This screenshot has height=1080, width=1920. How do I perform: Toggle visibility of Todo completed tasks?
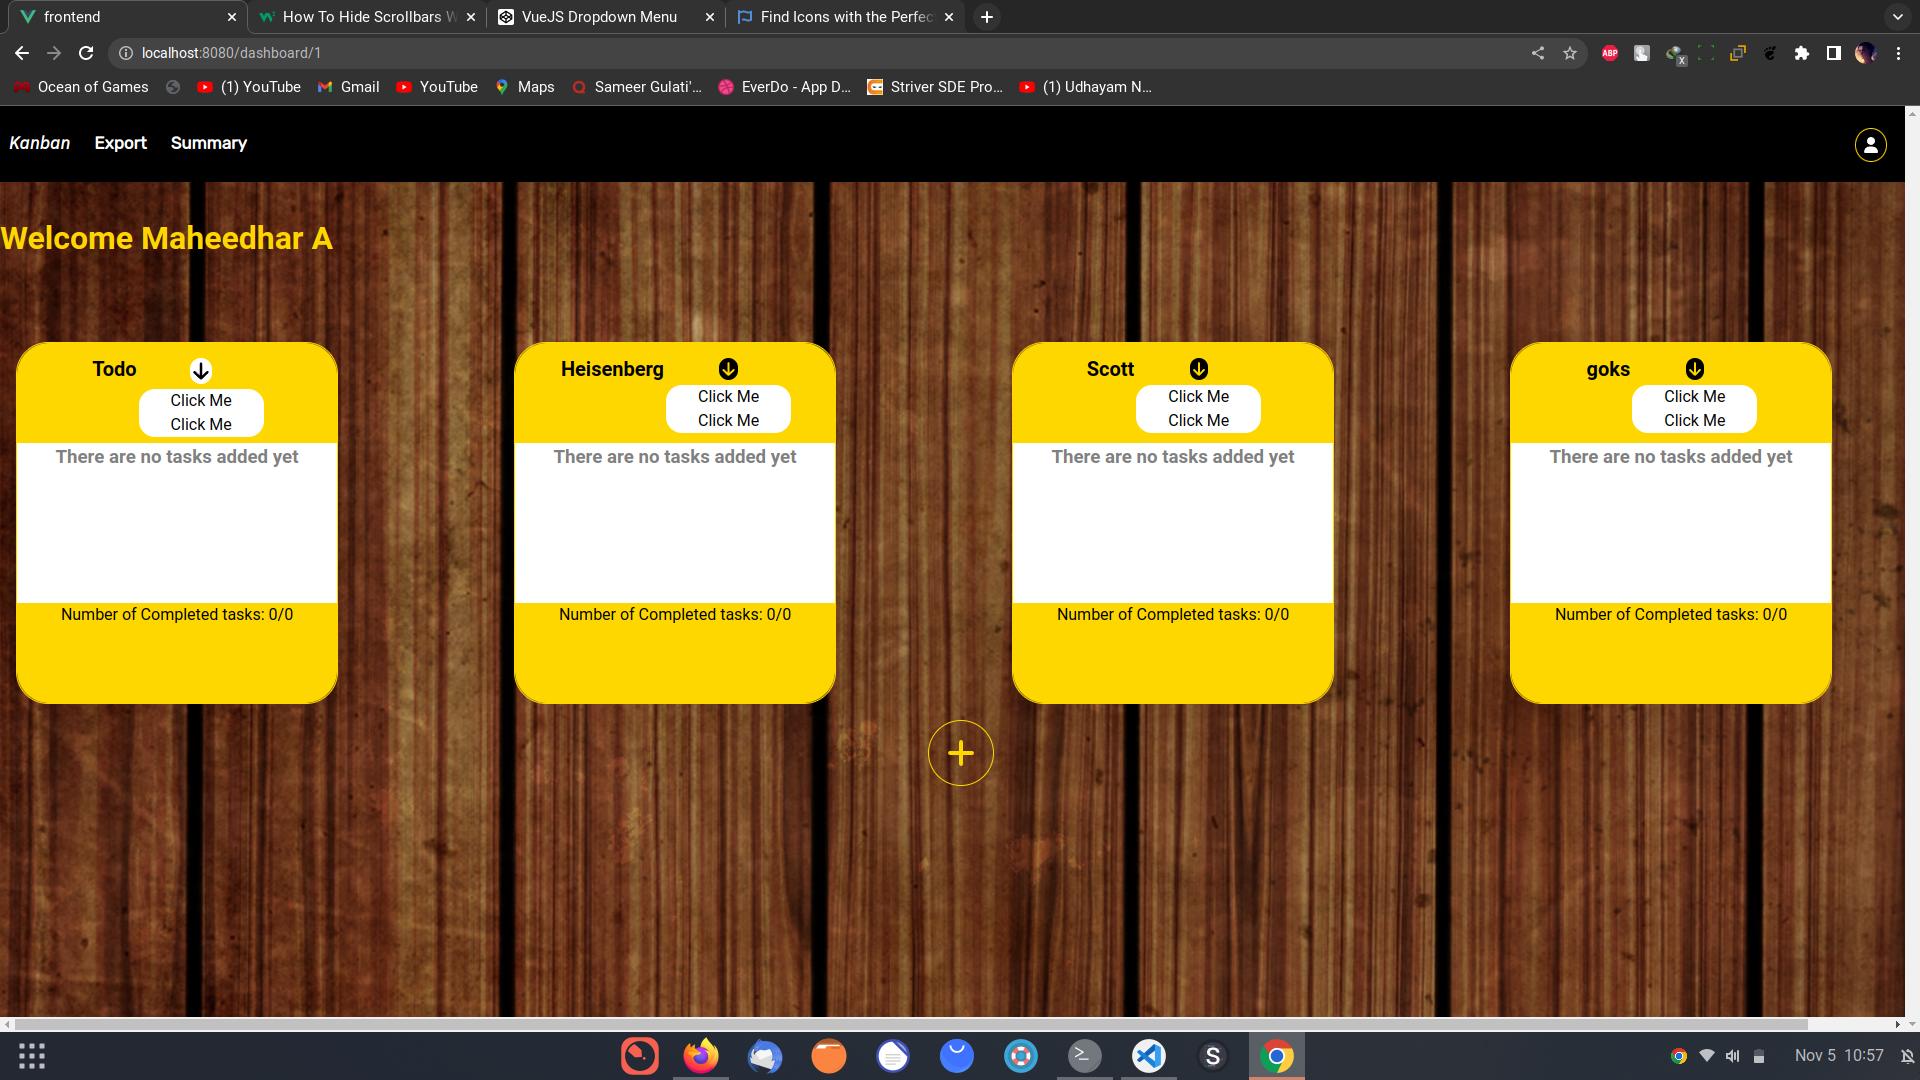200,371
